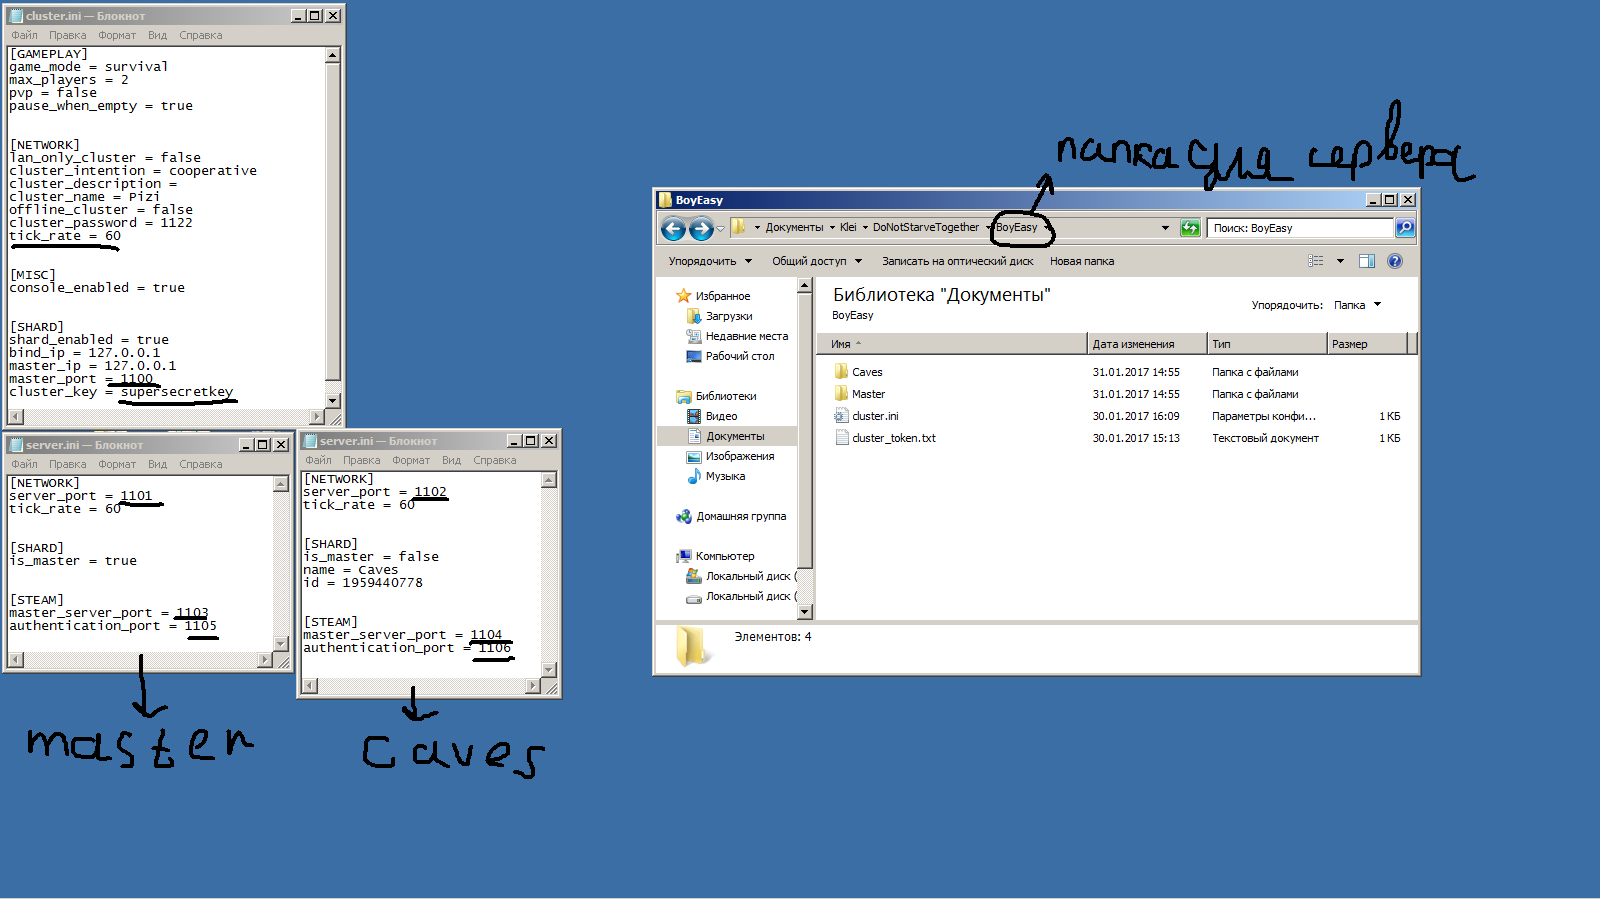Click the change view icon in Explorer toolbar
The image size is (1600, 900).
[1316, 261]
